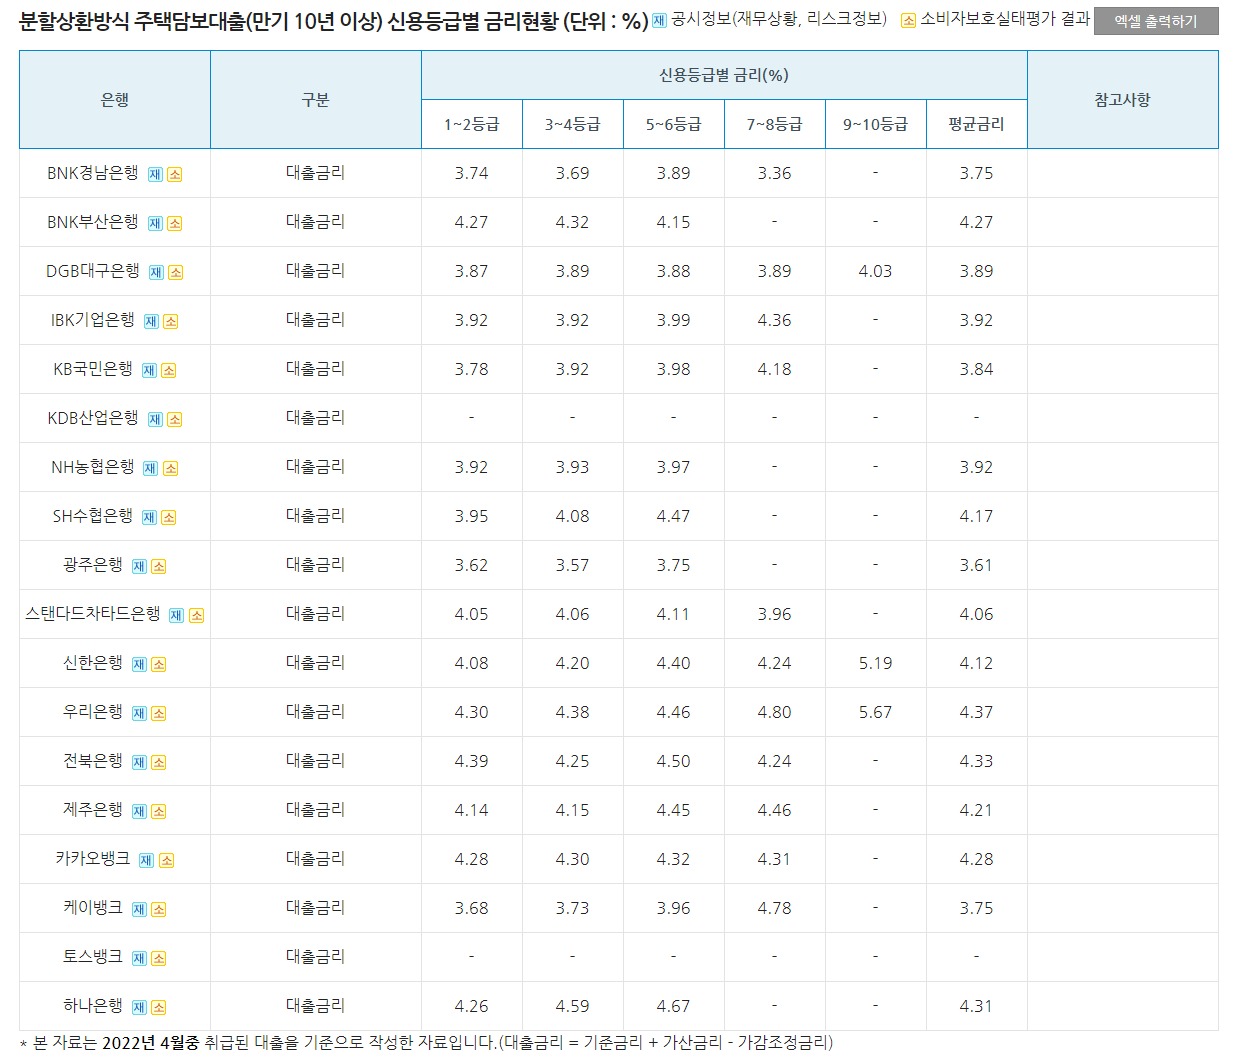This screenshot has width=1241, height=1057.
Task: Open KDB산업은행 financial disclosure icon (재)
Action: (155, 419)
